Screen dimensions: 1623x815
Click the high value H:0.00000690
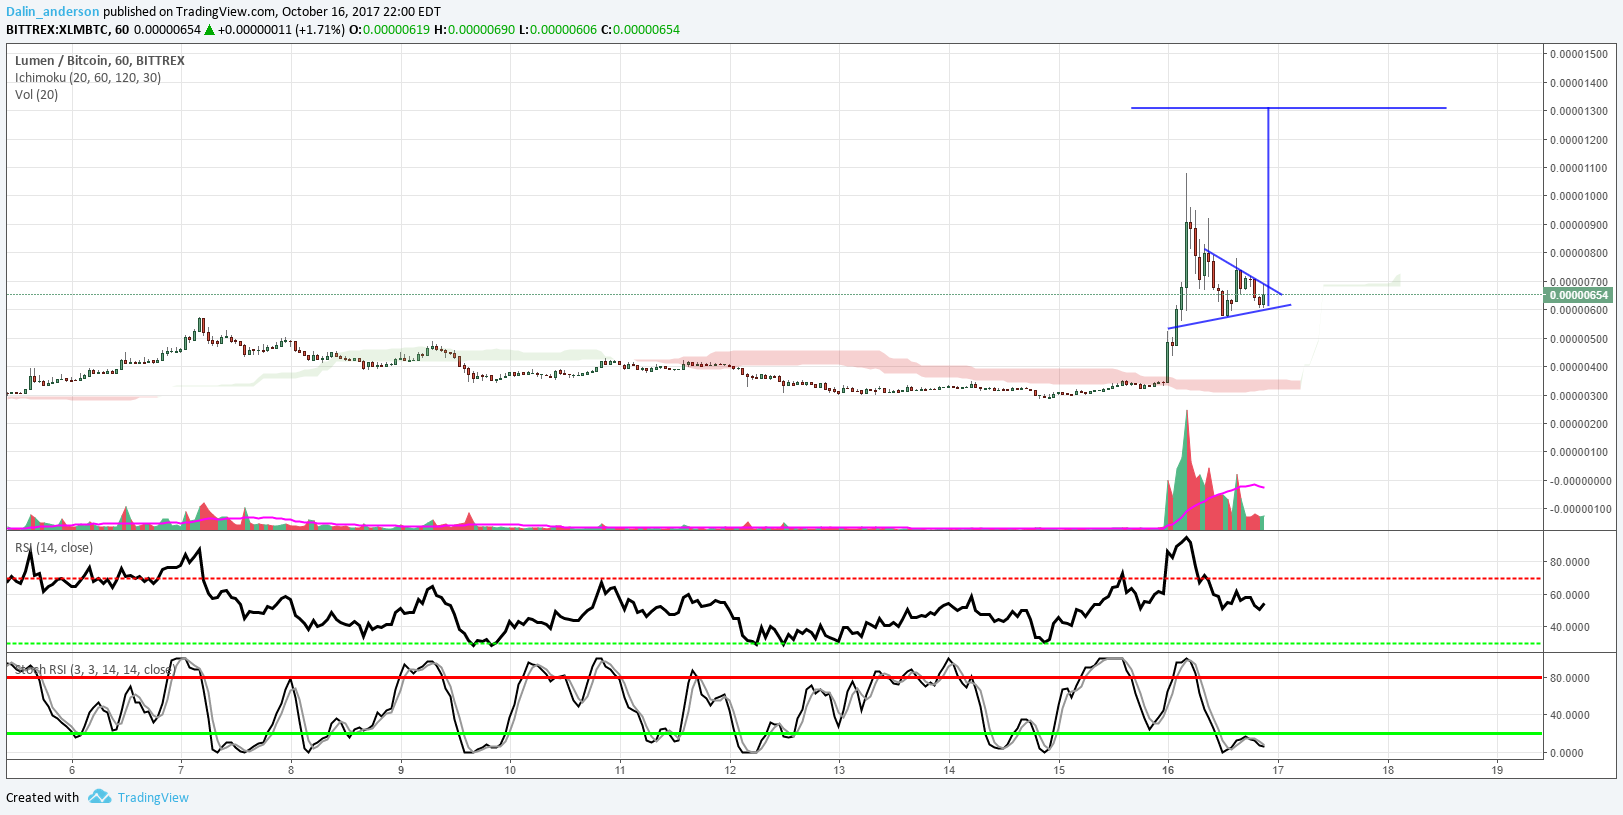[474, 29]
